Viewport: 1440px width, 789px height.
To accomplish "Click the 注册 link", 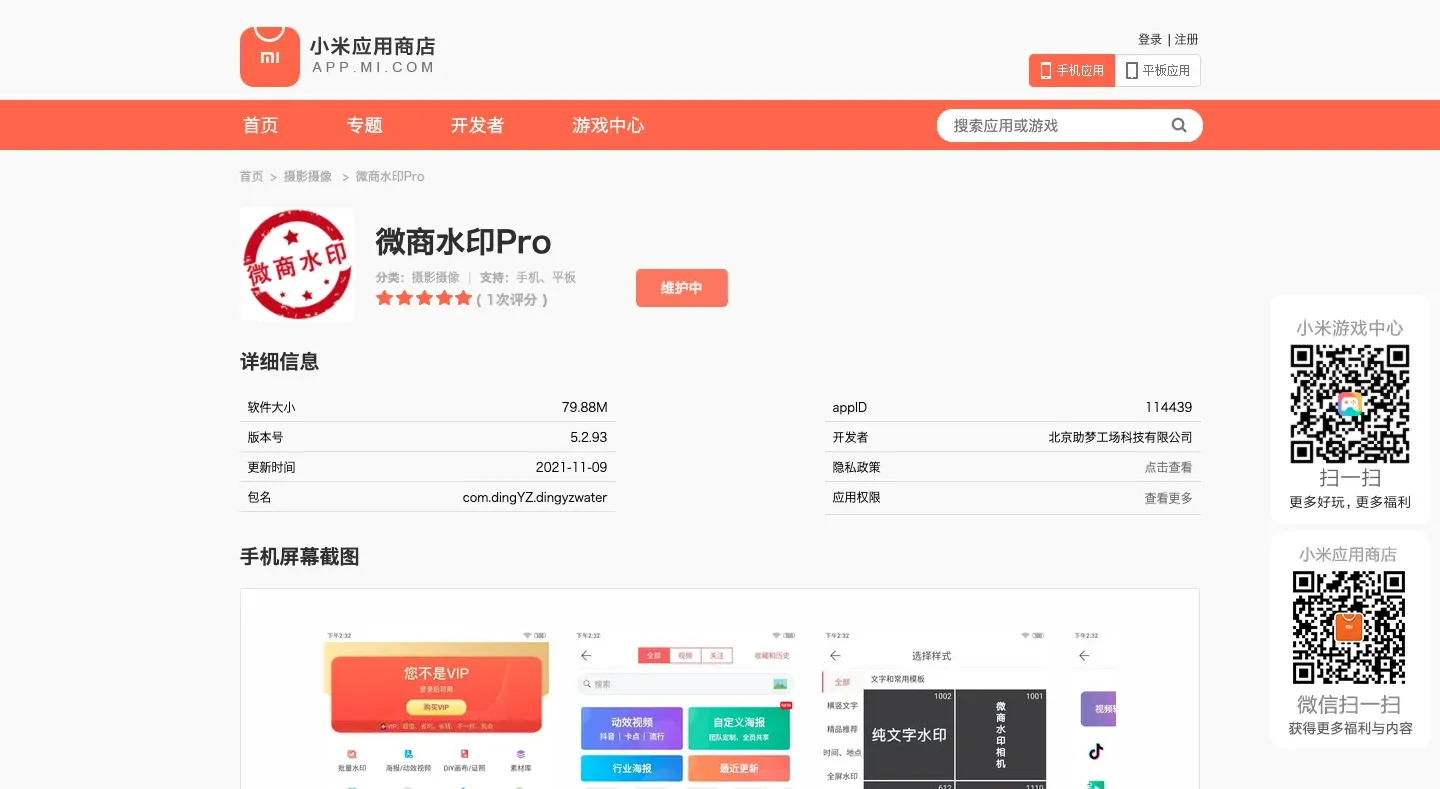I will [x=1187, y=39].
